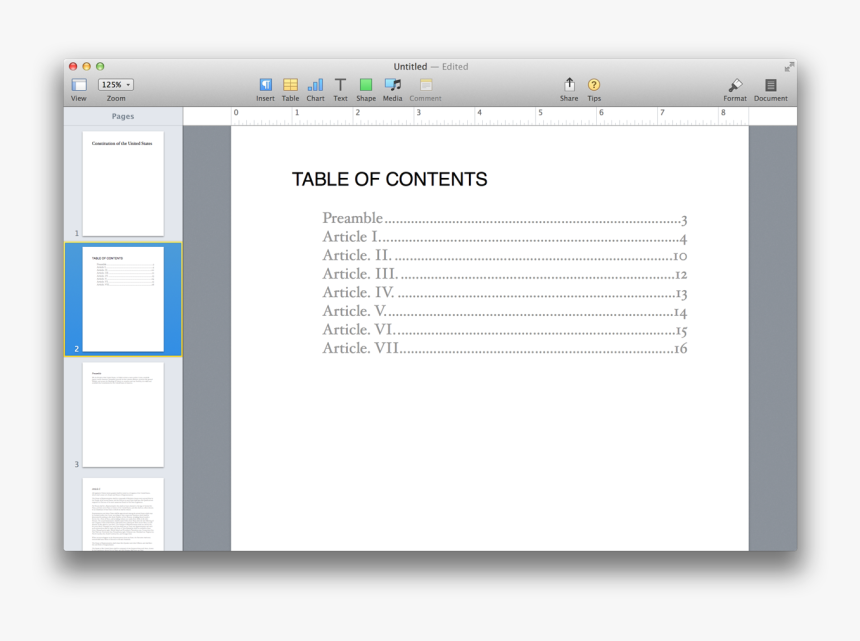Click the Preamble entry in contents
The image size is (860, 641).
505,218
